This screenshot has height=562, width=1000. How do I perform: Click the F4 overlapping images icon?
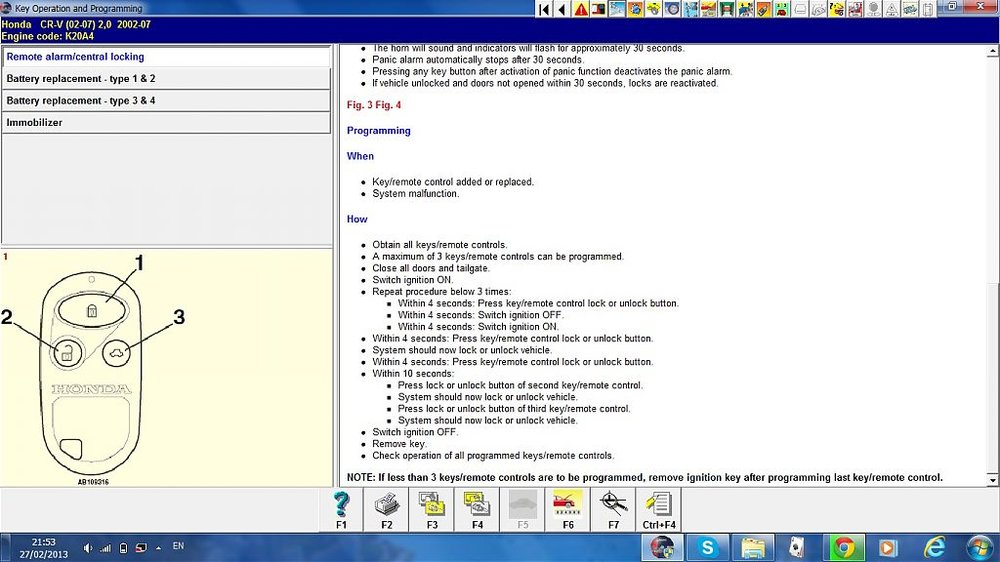[x=477, y=509]
